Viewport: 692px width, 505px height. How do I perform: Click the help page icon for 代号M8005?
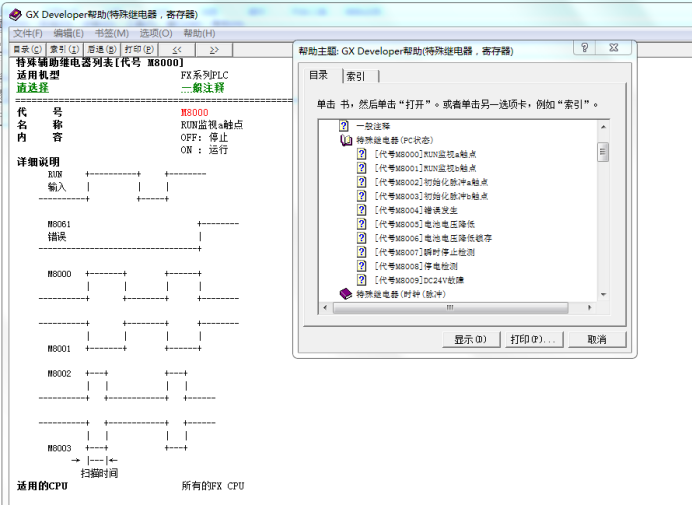point(361,224)
